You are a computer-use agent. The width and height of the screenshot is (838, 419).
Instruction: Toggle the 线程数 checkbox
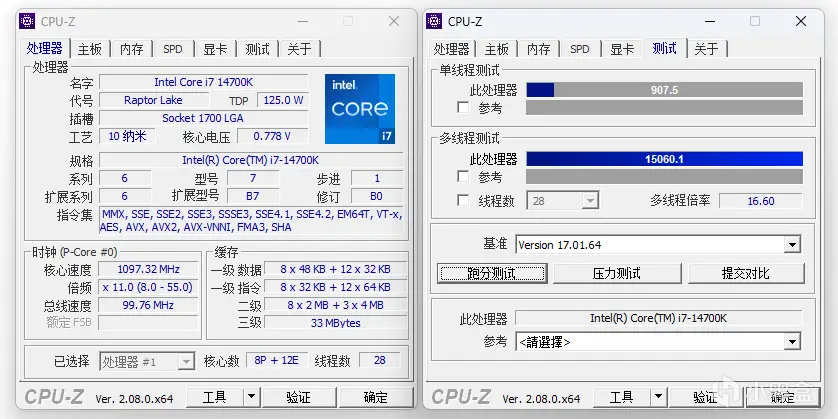point(463,200)
